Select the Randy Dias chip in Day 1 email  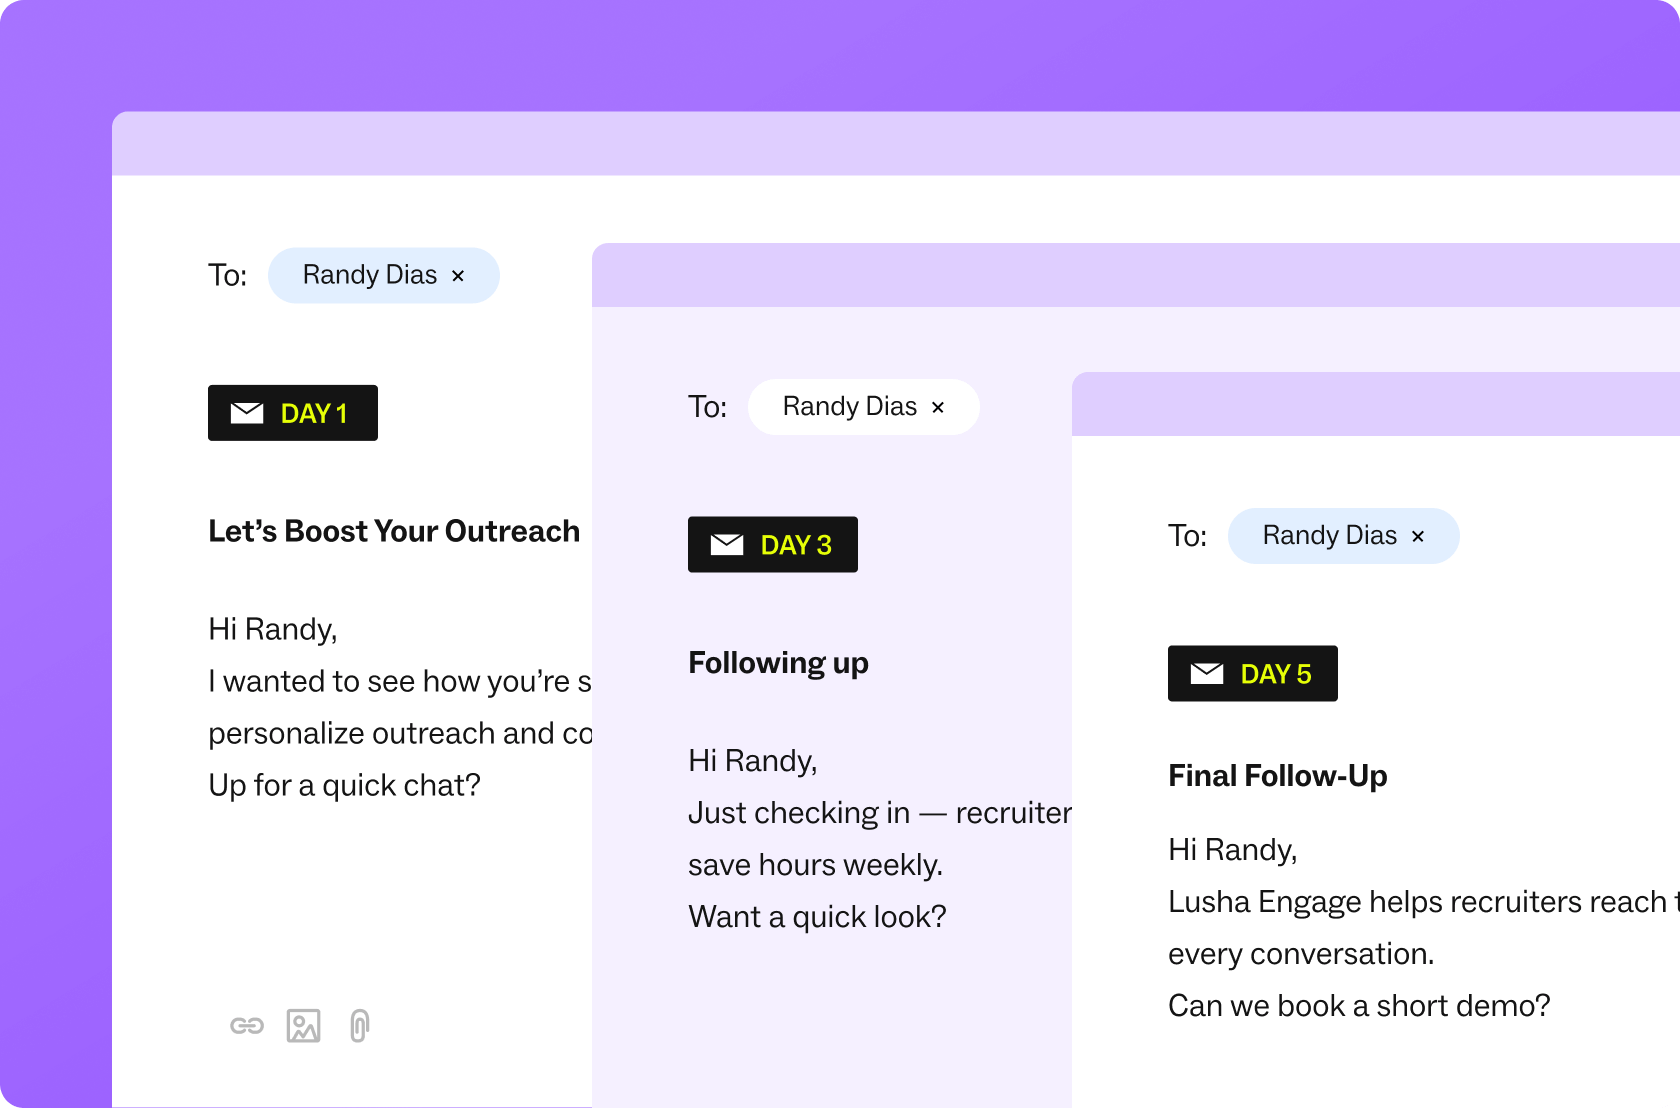pyautogui.click(x=369, y=275)
